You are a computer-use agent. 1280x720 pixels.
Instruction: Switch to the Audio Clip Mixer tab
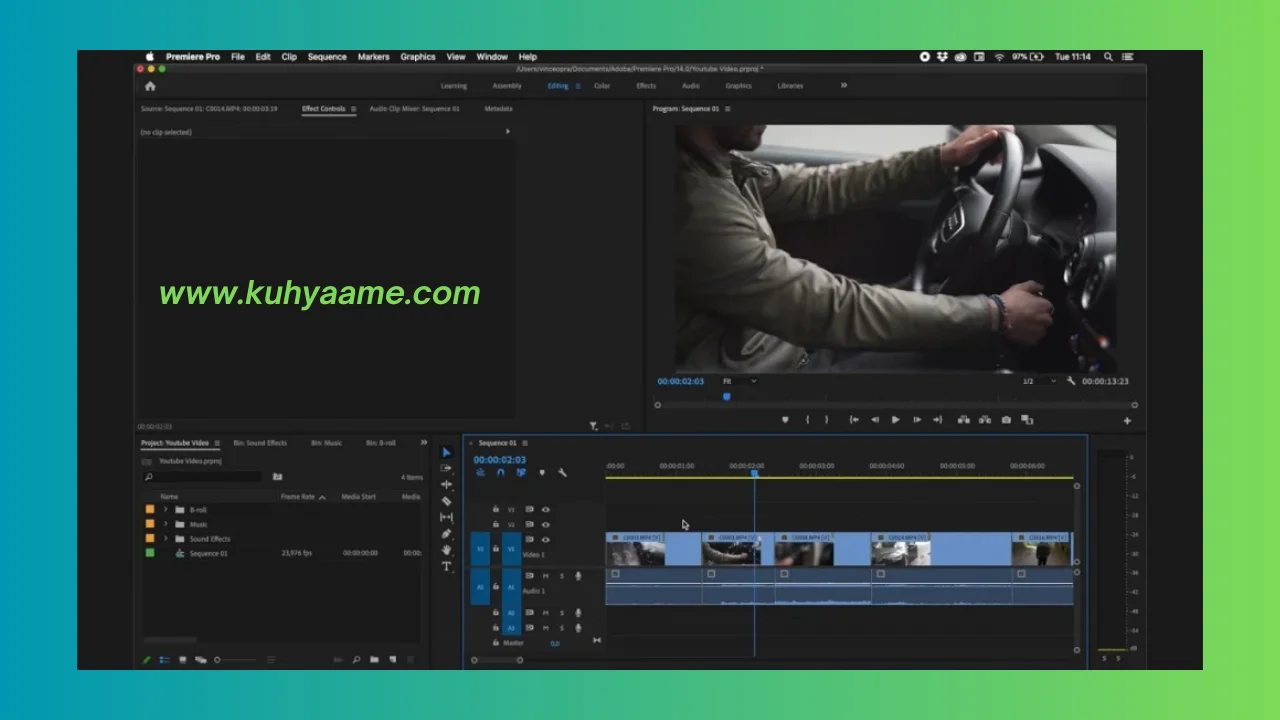click(414, 109)
